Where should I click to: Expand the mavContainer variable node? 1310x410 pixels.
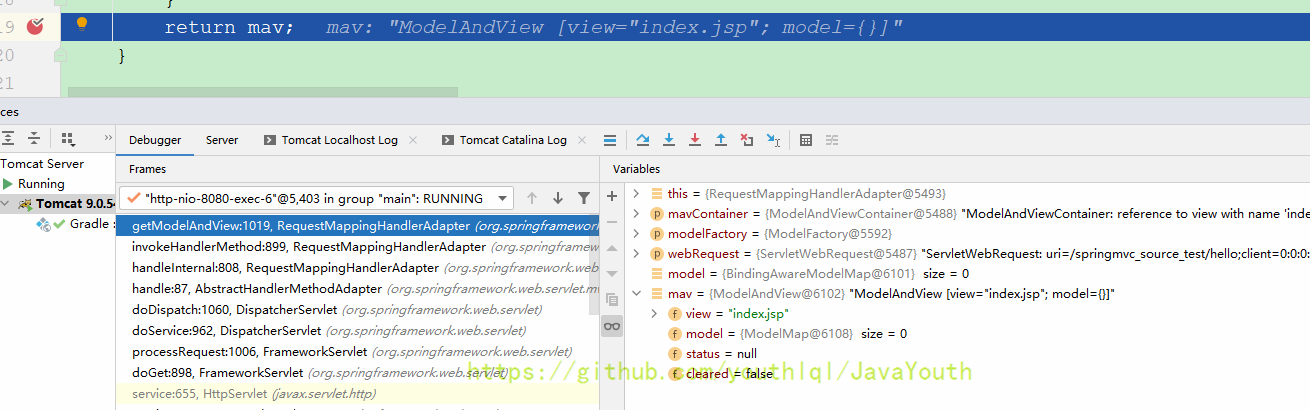[636, 214]
